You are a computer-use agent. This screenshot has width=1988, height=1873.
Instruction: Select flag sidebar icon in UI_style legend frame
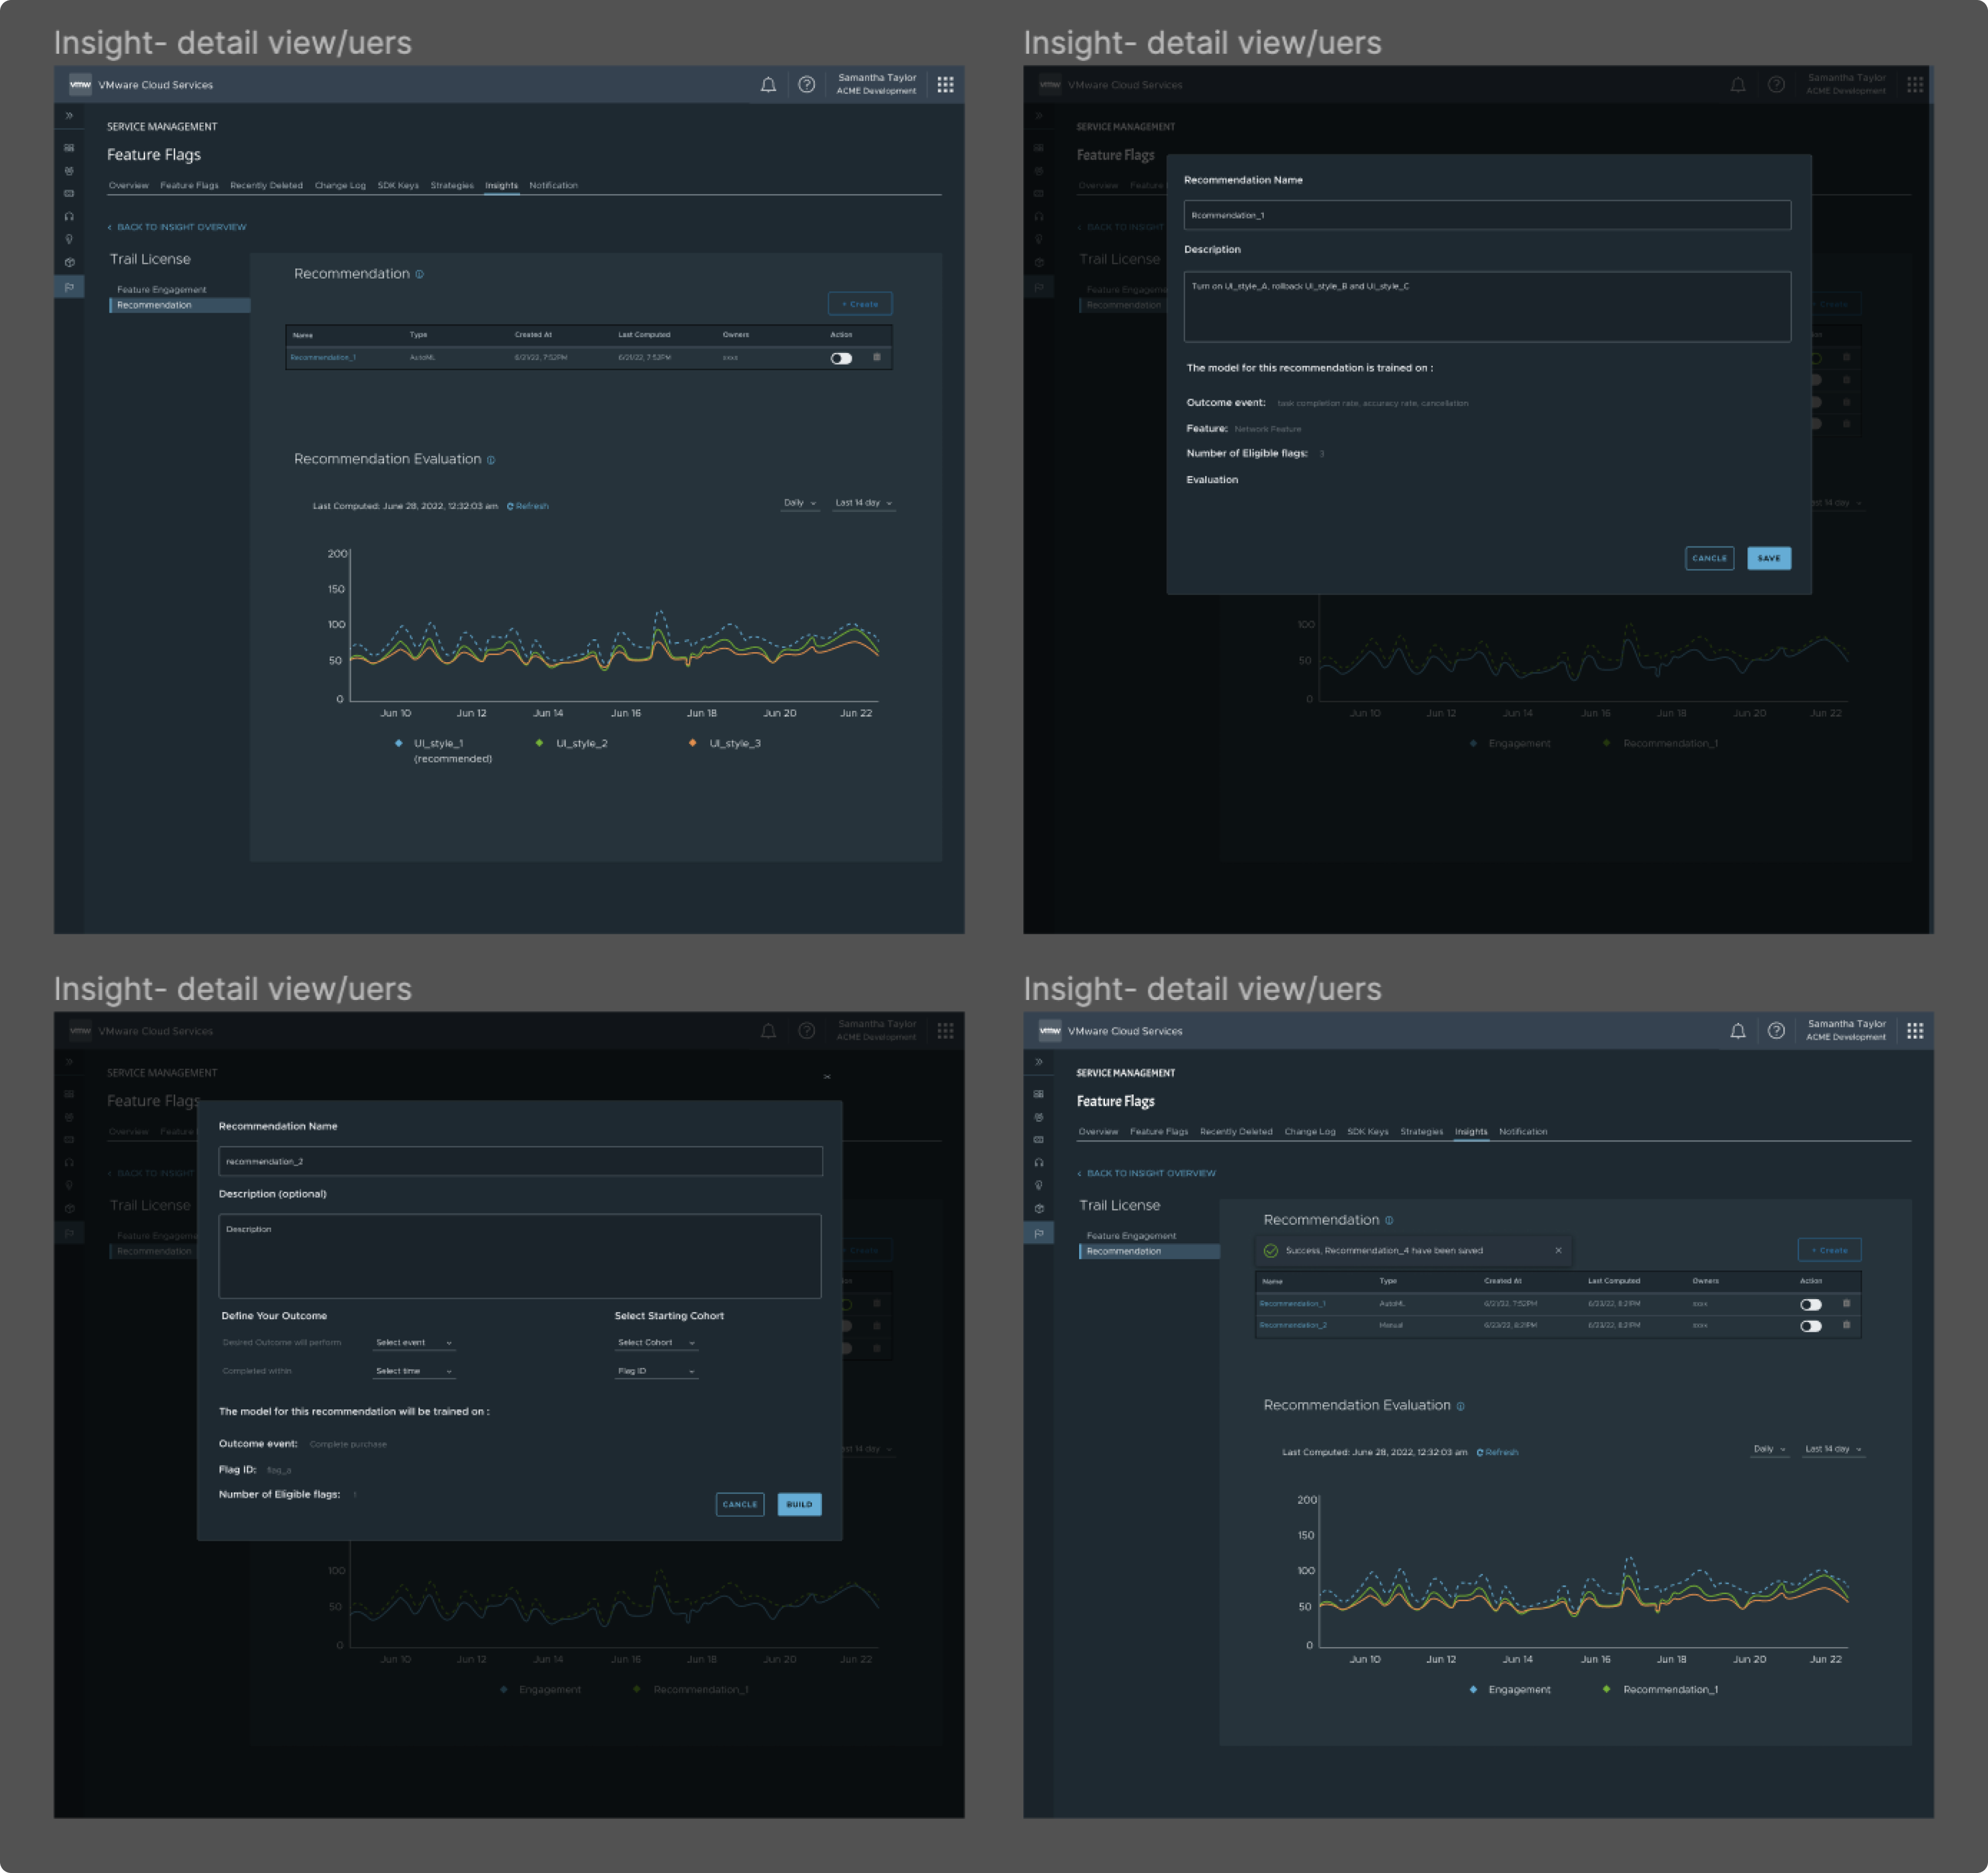tap(69, 287)
